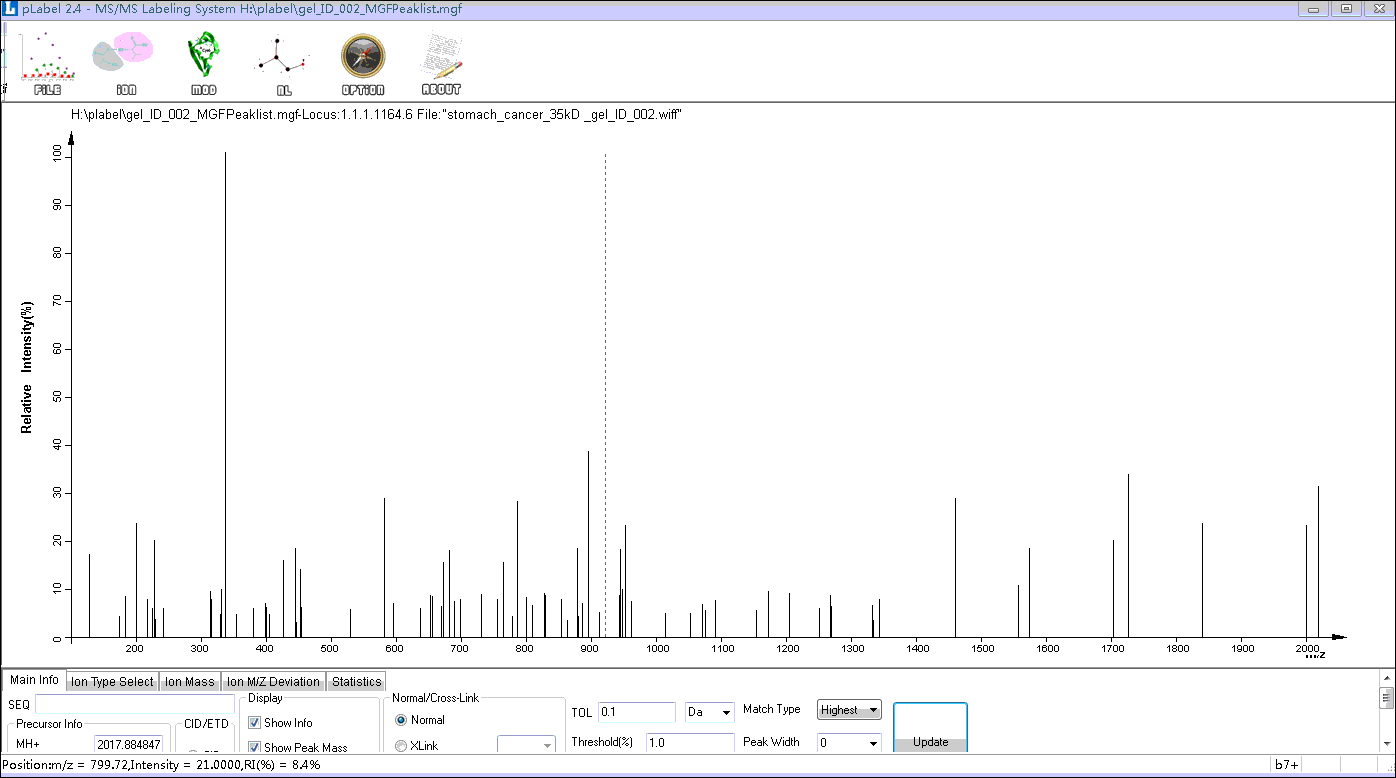1396x778 pixels.
Task: Maximize the pLabel window
Action: [x=1346, y=9]
